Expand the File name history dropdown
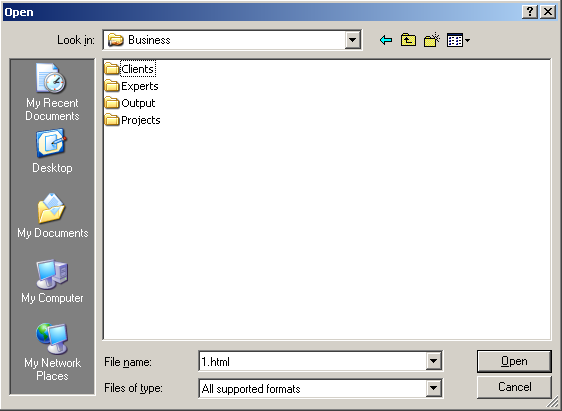The height and width of the screenshot is (411, 562). (433, 361)
